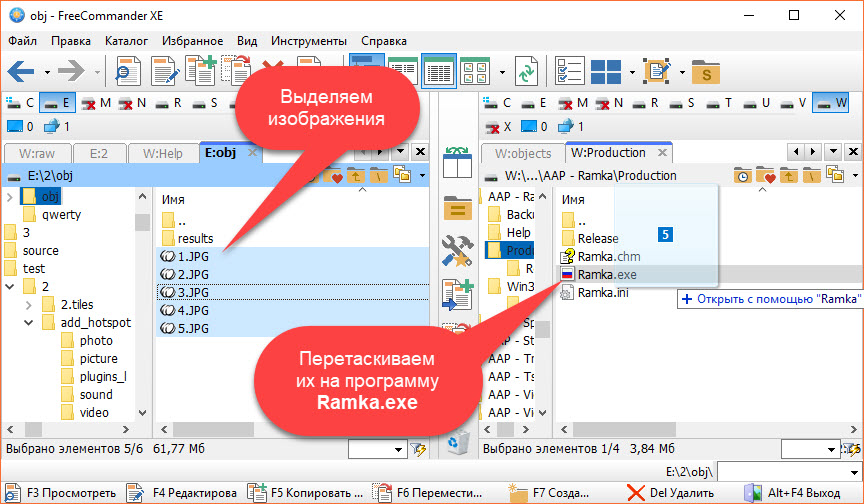This screenshot has width=864, height=504.
Task: Click the synchronize folders green arrows icon
Action: coord(526,71)
